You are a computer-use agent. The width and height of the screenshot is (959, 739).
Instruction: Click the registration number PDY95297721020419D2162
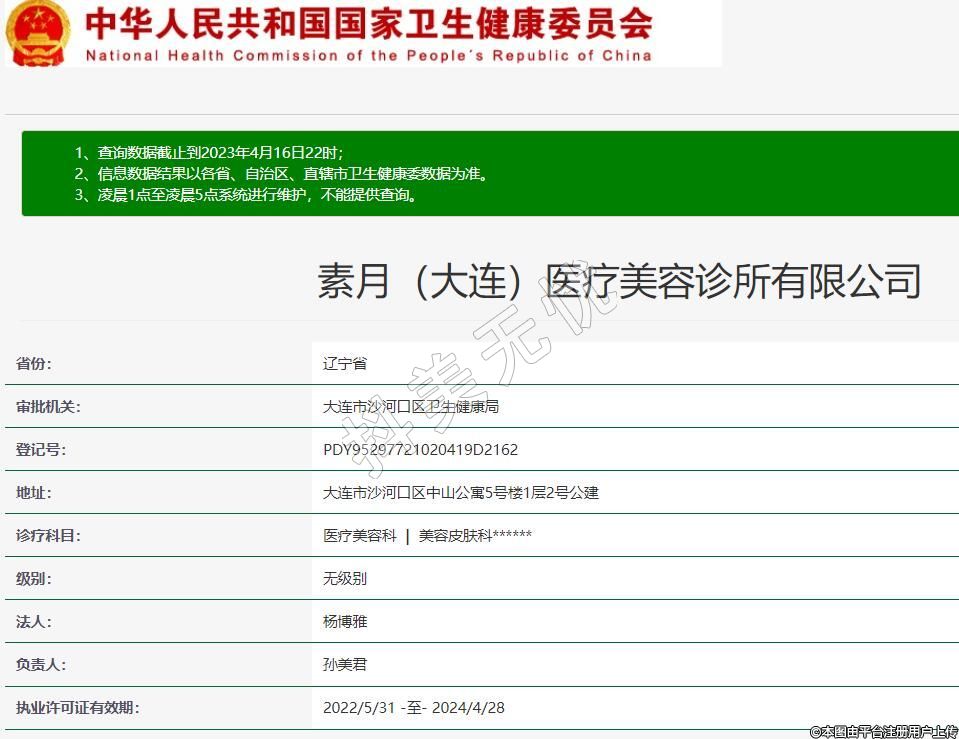[x=420, y=450]
